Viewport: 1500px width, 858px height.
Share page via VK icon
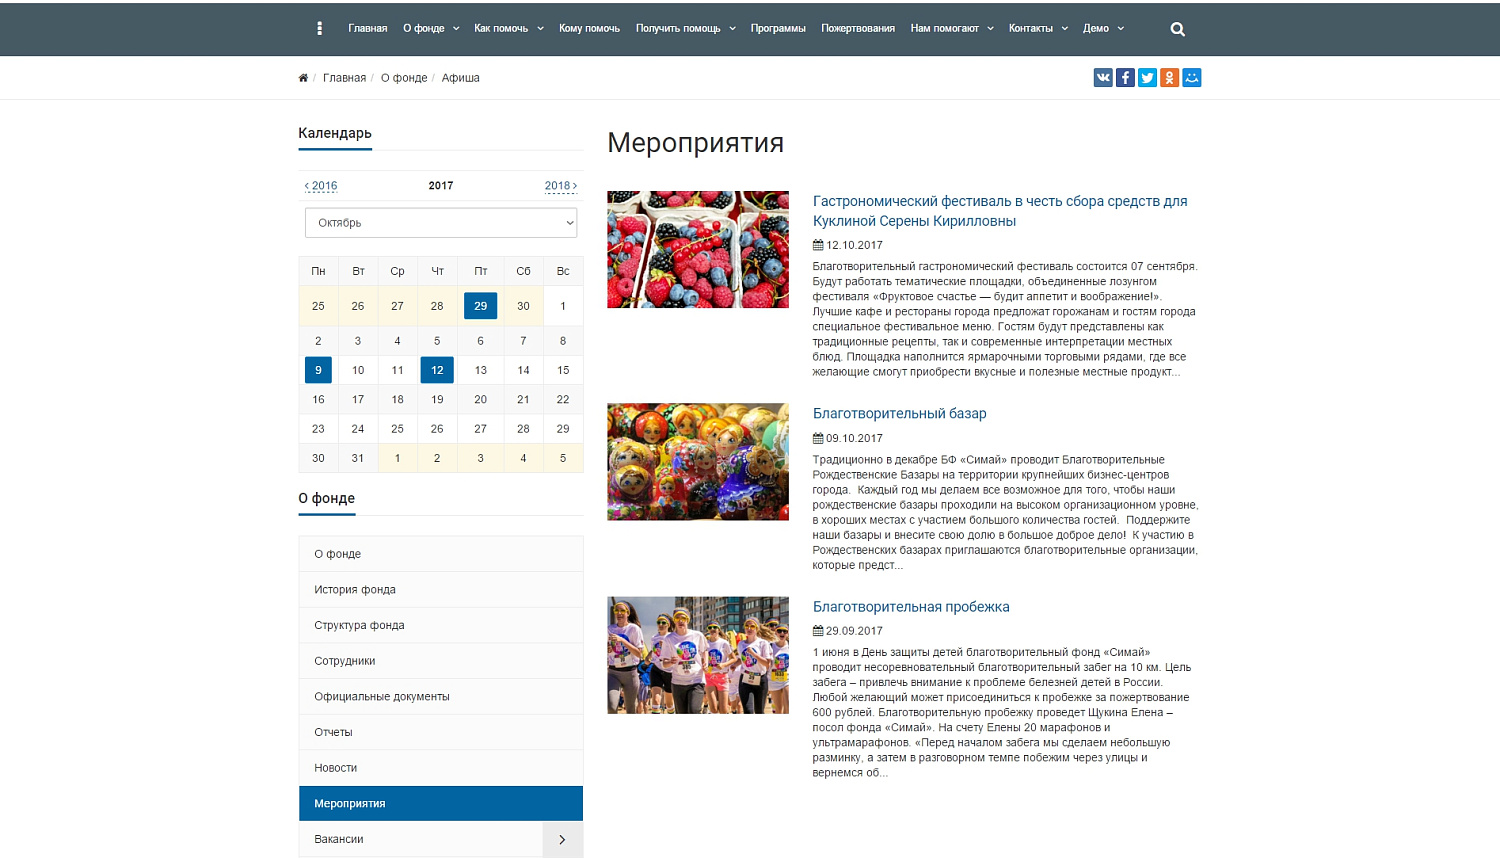click(x=1103, y=78)
